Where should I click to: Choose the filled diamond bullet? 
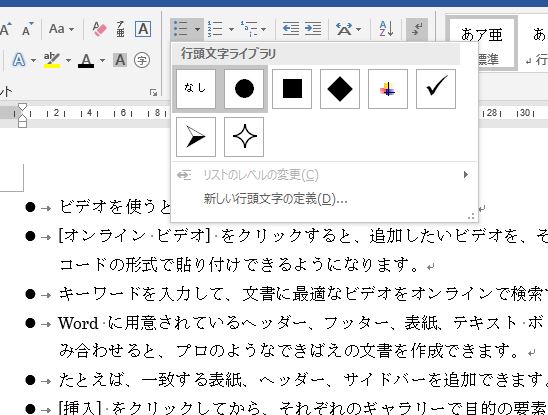point(340,89)
